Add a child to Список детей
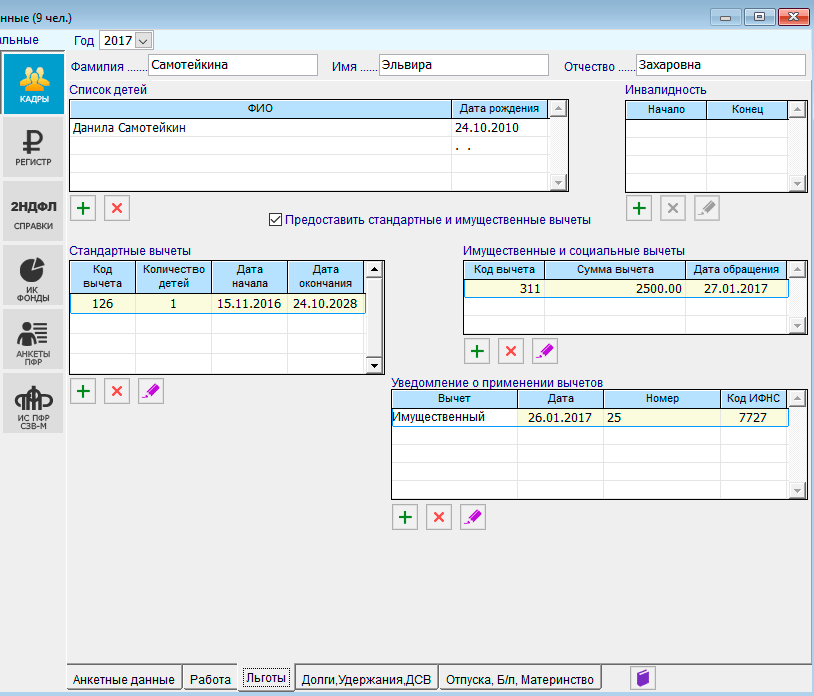The width and height of the screenshot is (814, 696). [83, 209]
